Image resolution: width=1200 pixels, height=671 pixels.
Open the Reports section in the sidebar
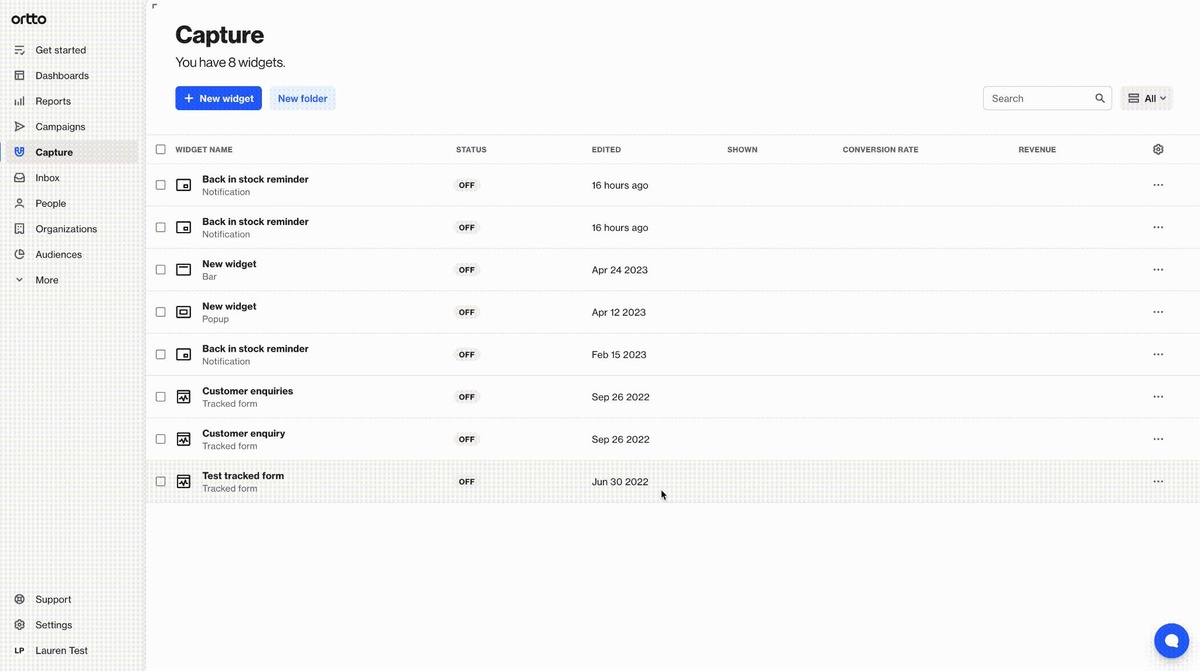click(52, 100)
